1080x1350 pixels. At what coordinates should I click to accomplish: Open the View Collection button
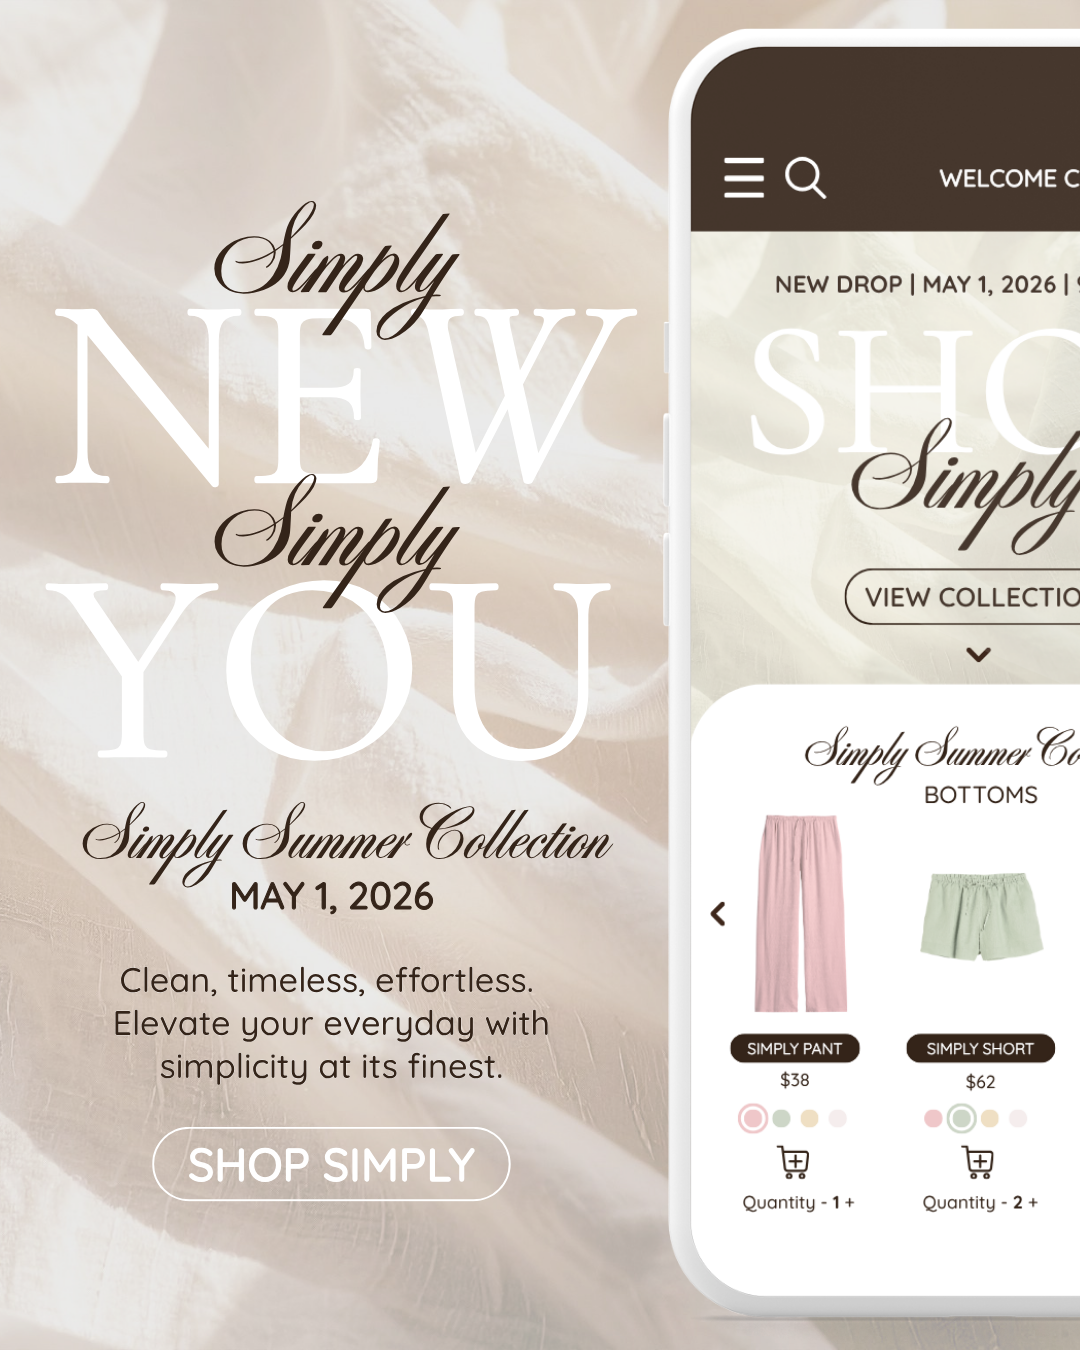964,597
